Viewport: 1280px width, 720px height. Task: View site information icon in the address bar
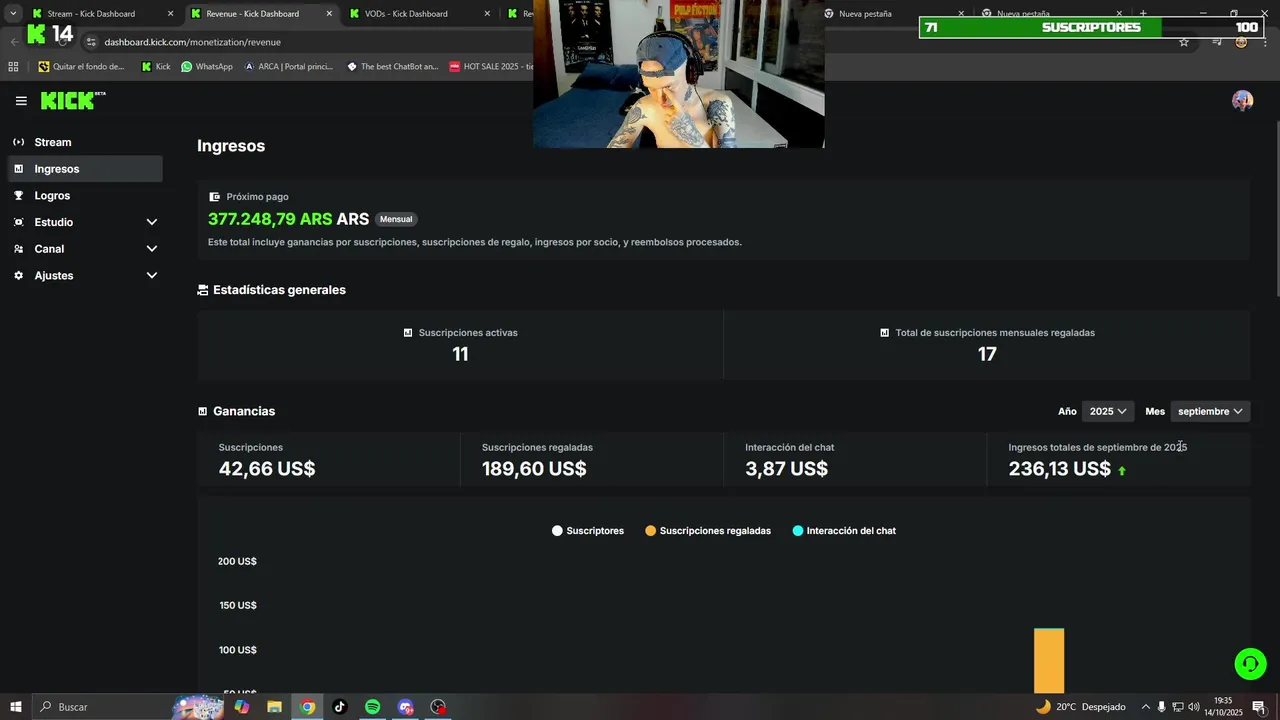(x=91, y=42)
